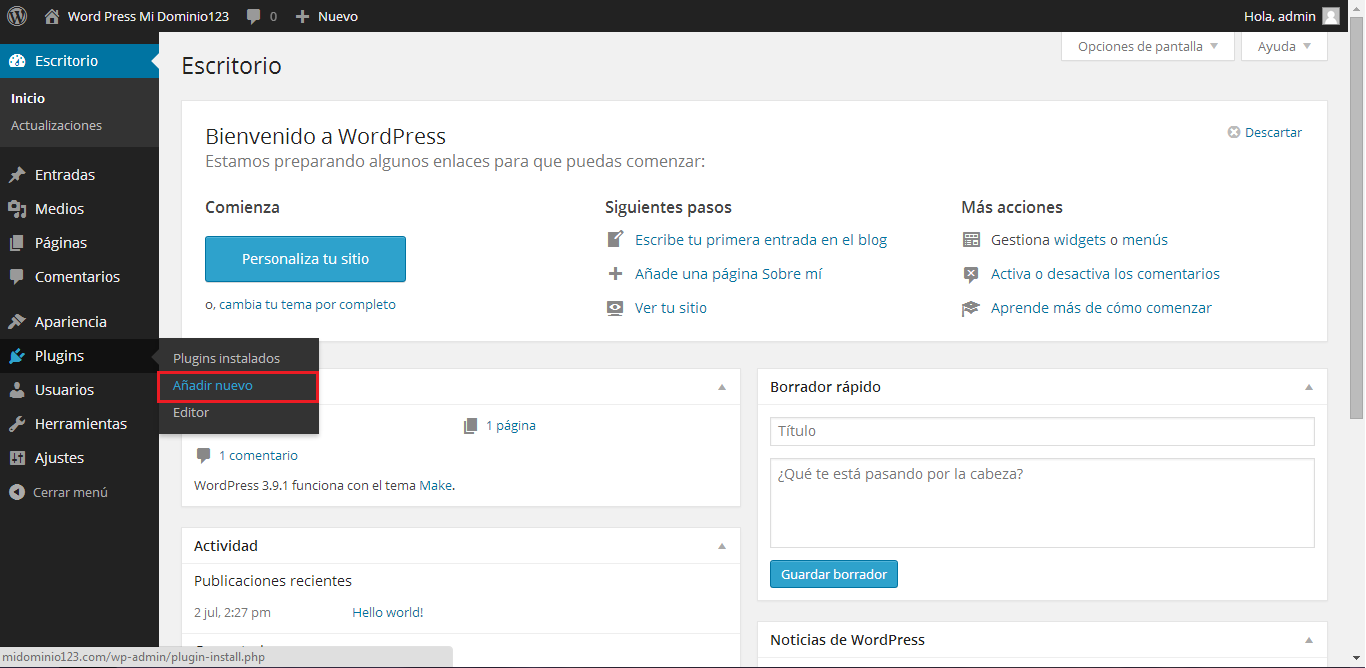Open the comments bubble in admin bar
Image resolution: width=1366 pixels, height=668 pixels.
[x=254, y=16]
